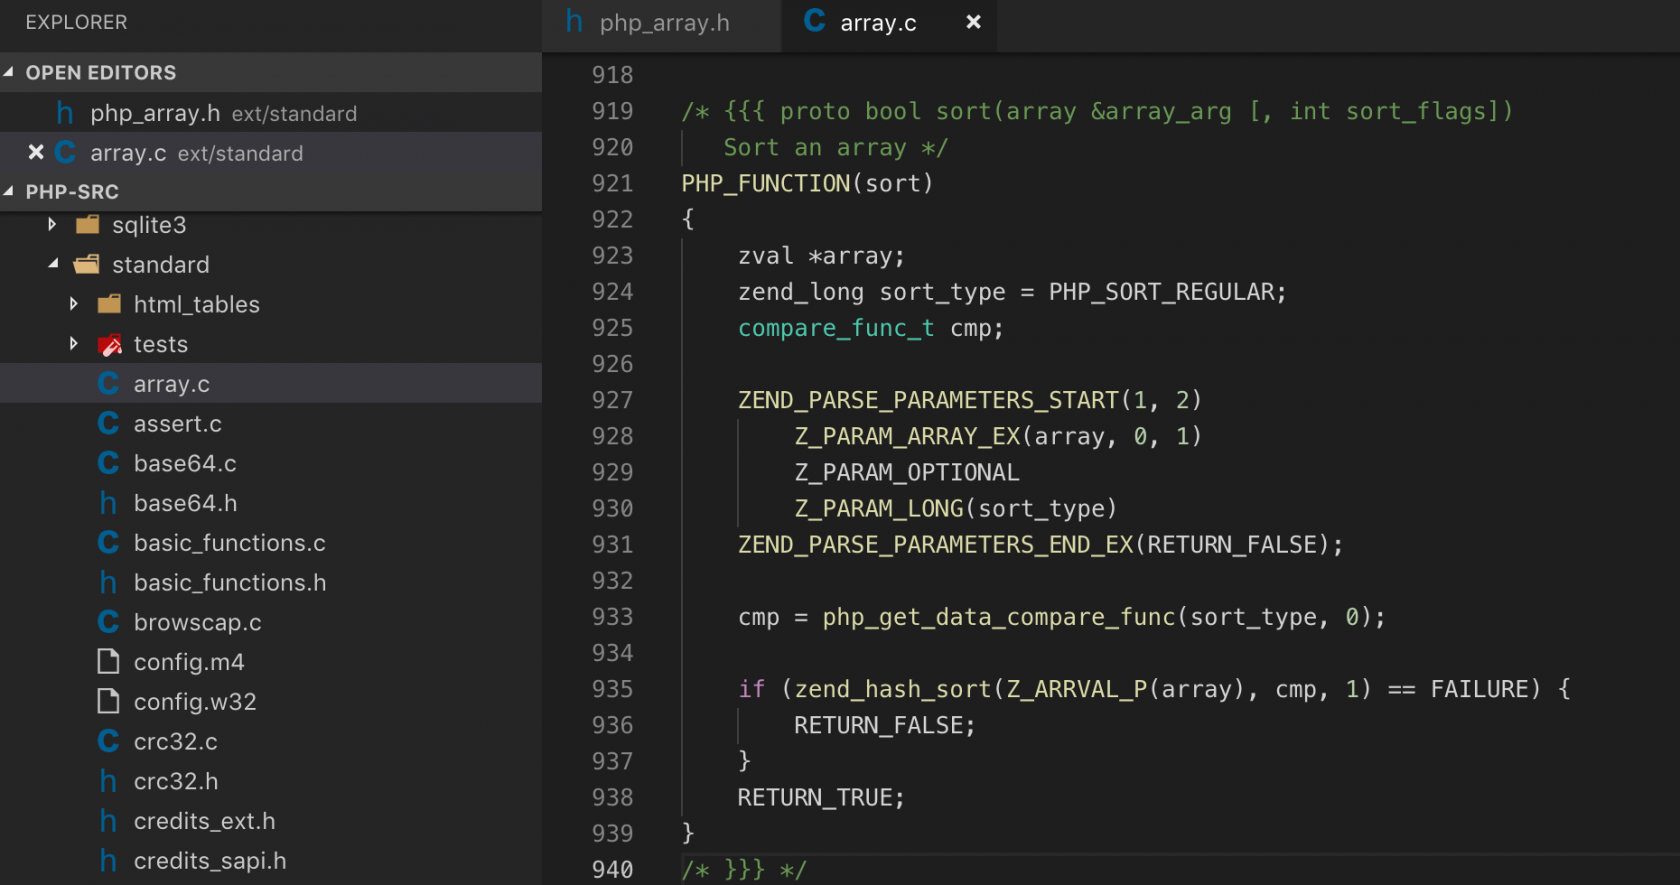The height and width of the screenshot is (885, 1680).
Task: Collapse the OPEN EDITORS section
Action: point(9,72)
